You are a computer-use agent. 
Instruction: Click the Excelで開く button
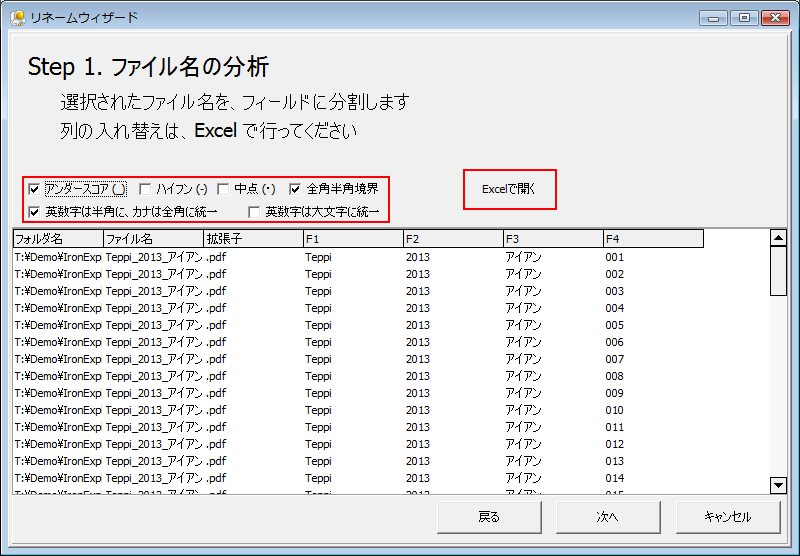point(509,189)
